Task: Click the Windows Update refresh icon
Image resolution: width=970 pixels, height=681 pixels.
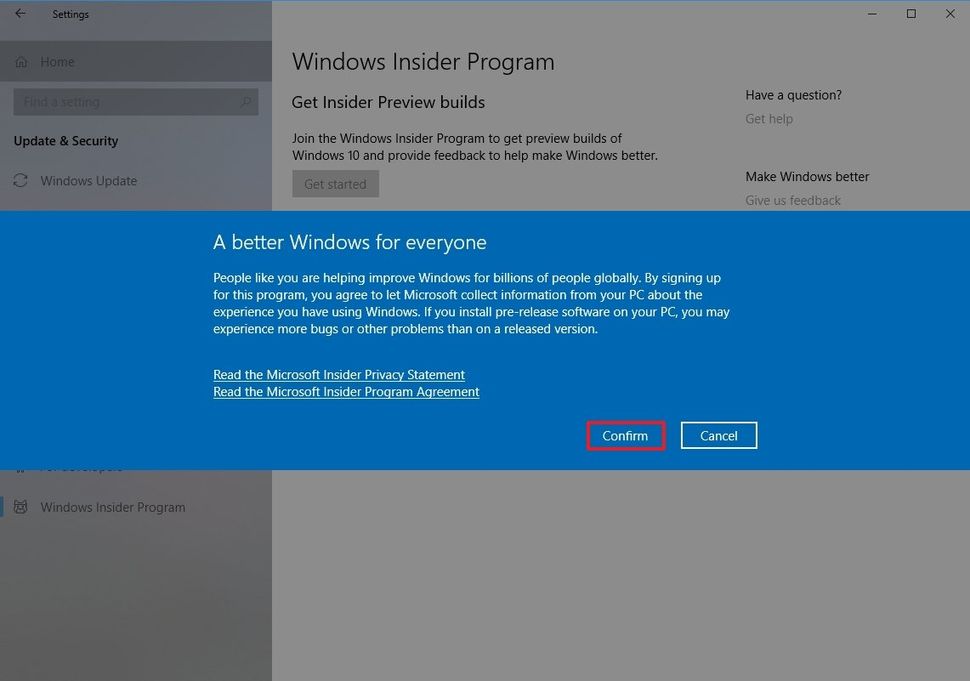Action: pos(21,181)
